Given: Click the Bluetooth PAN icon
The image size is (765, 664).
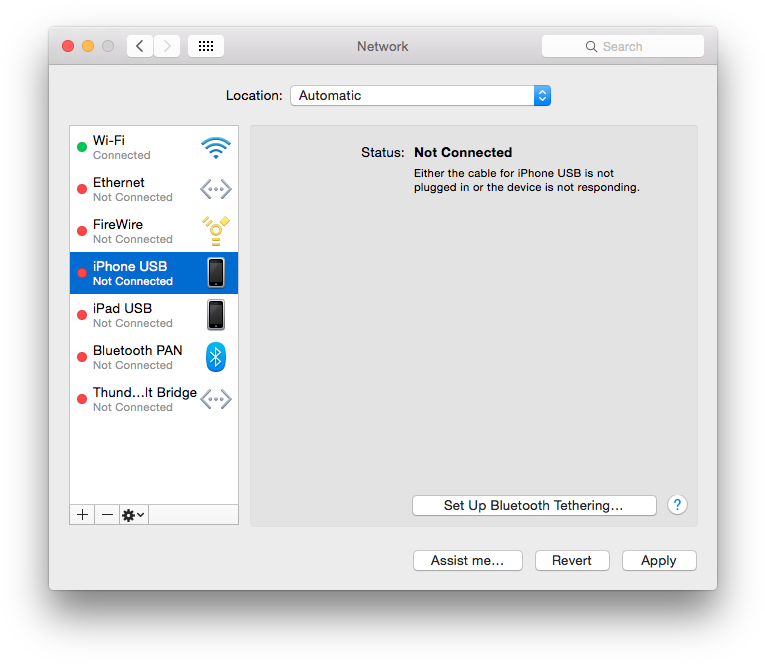Looking at the screenshot, I should [216, 357].
